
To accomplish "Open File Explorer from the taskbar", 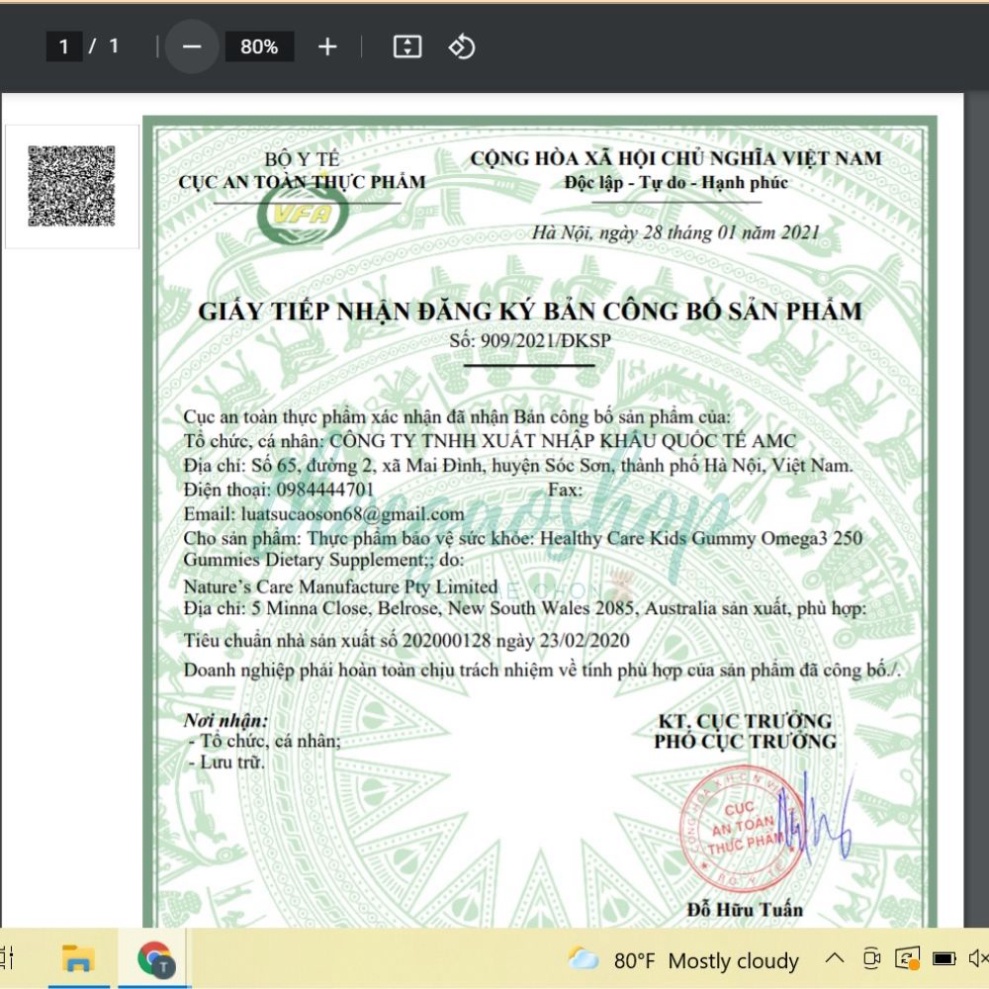I will 78,960.
